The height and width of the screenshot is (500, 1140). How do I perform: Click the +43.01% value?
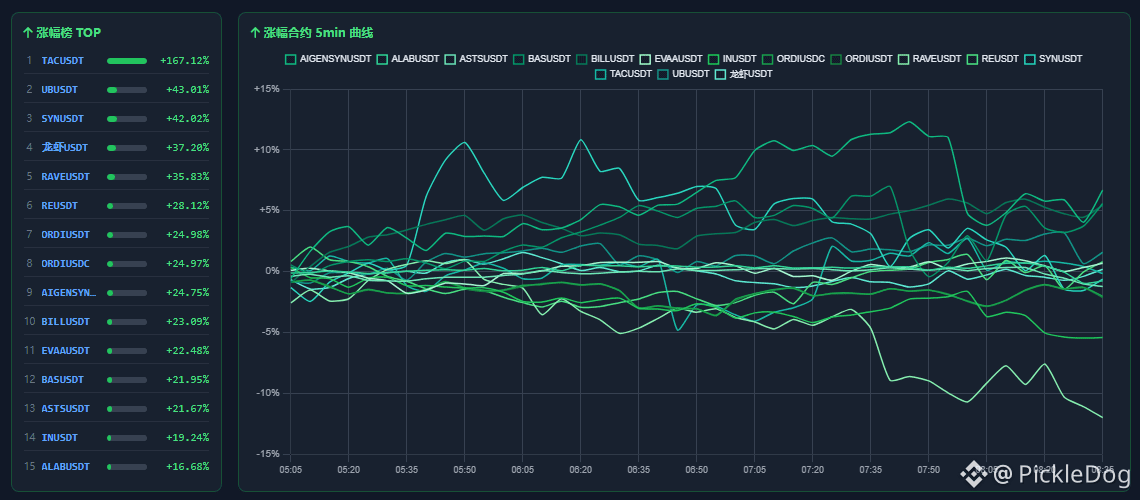(x=188, y=89)
